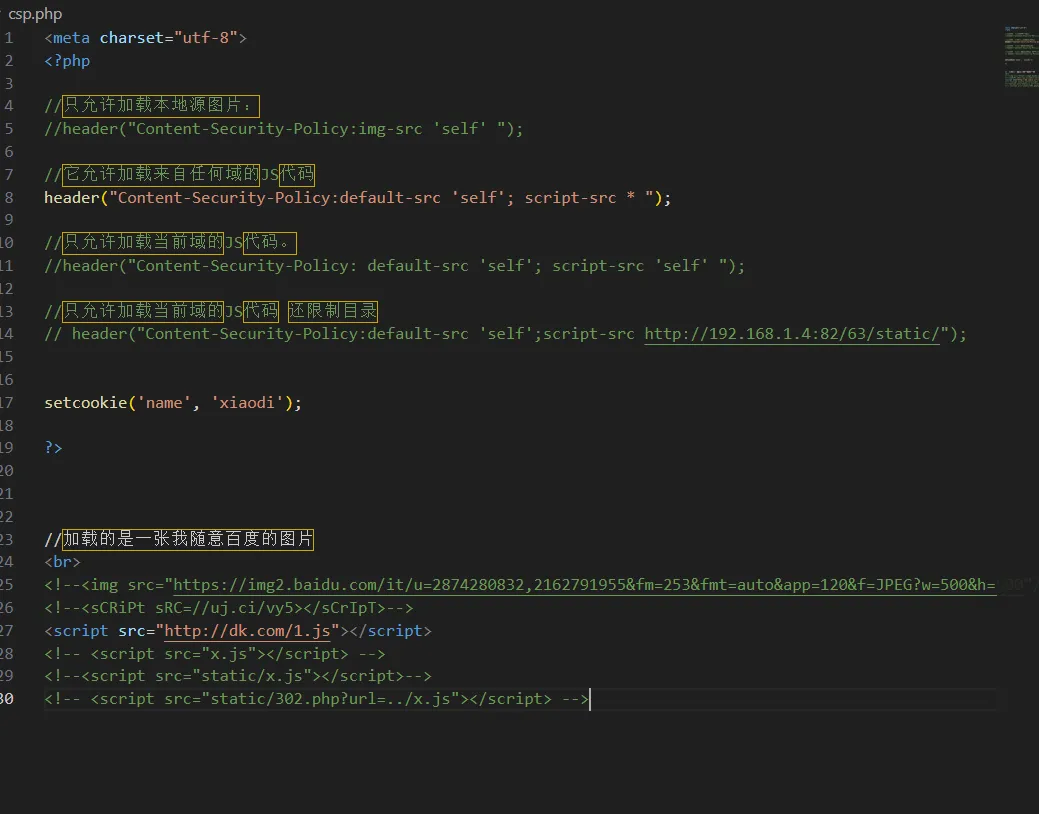Click on setcookie function name
This screenshot has width=1039, height=814.
click(85, 402)
